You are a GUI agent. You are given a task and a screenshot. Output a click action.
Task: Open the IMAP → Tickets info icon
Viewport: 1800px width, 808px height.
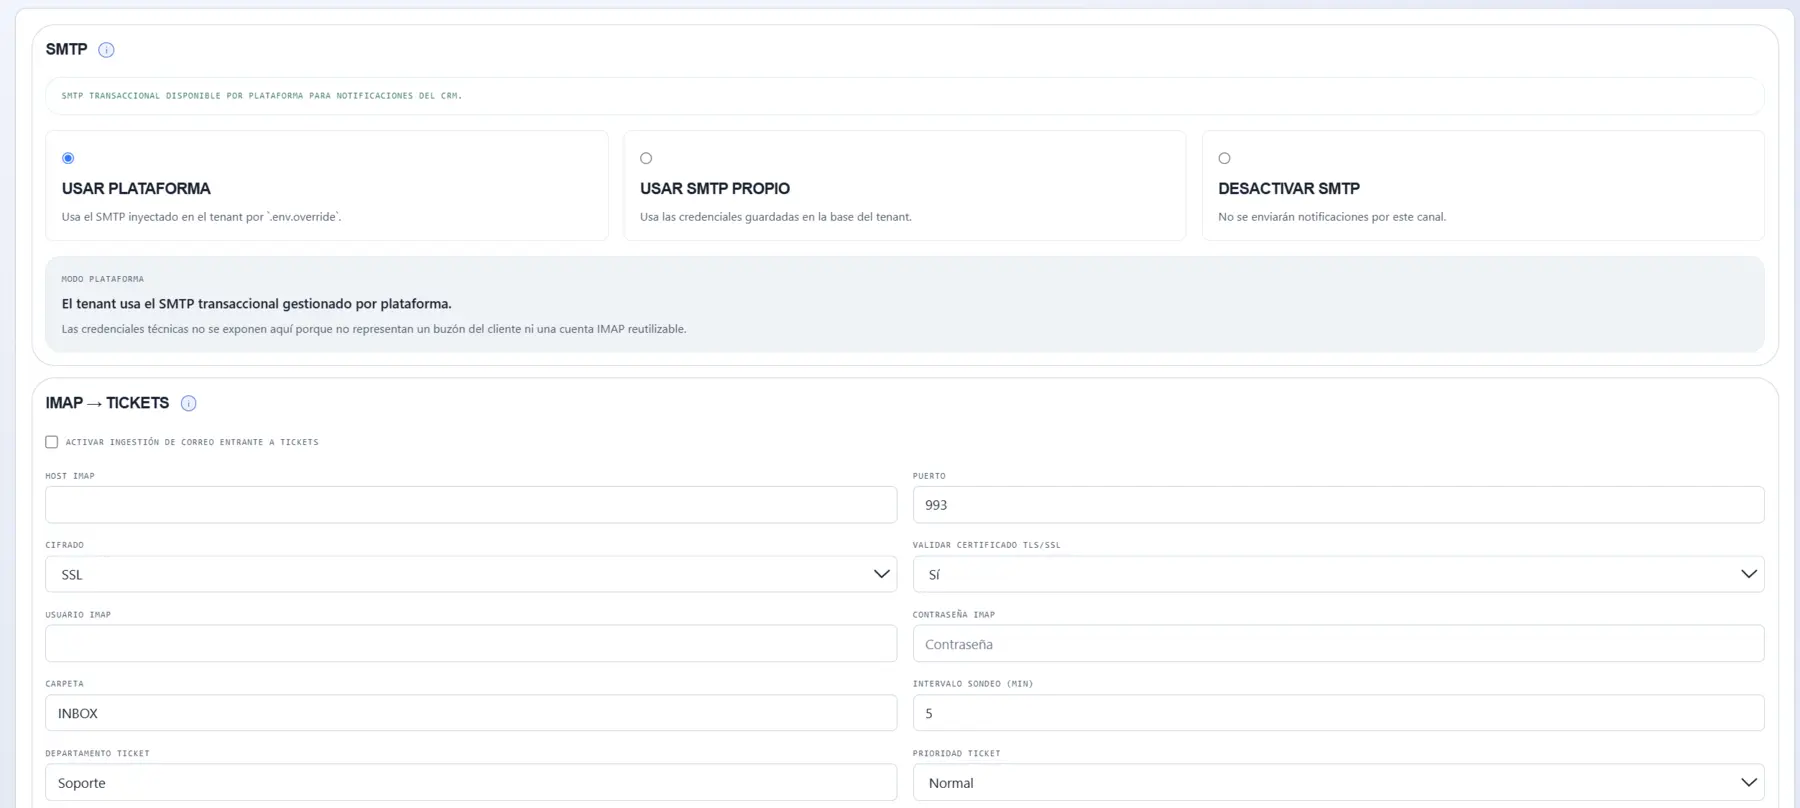pos(188,403)
